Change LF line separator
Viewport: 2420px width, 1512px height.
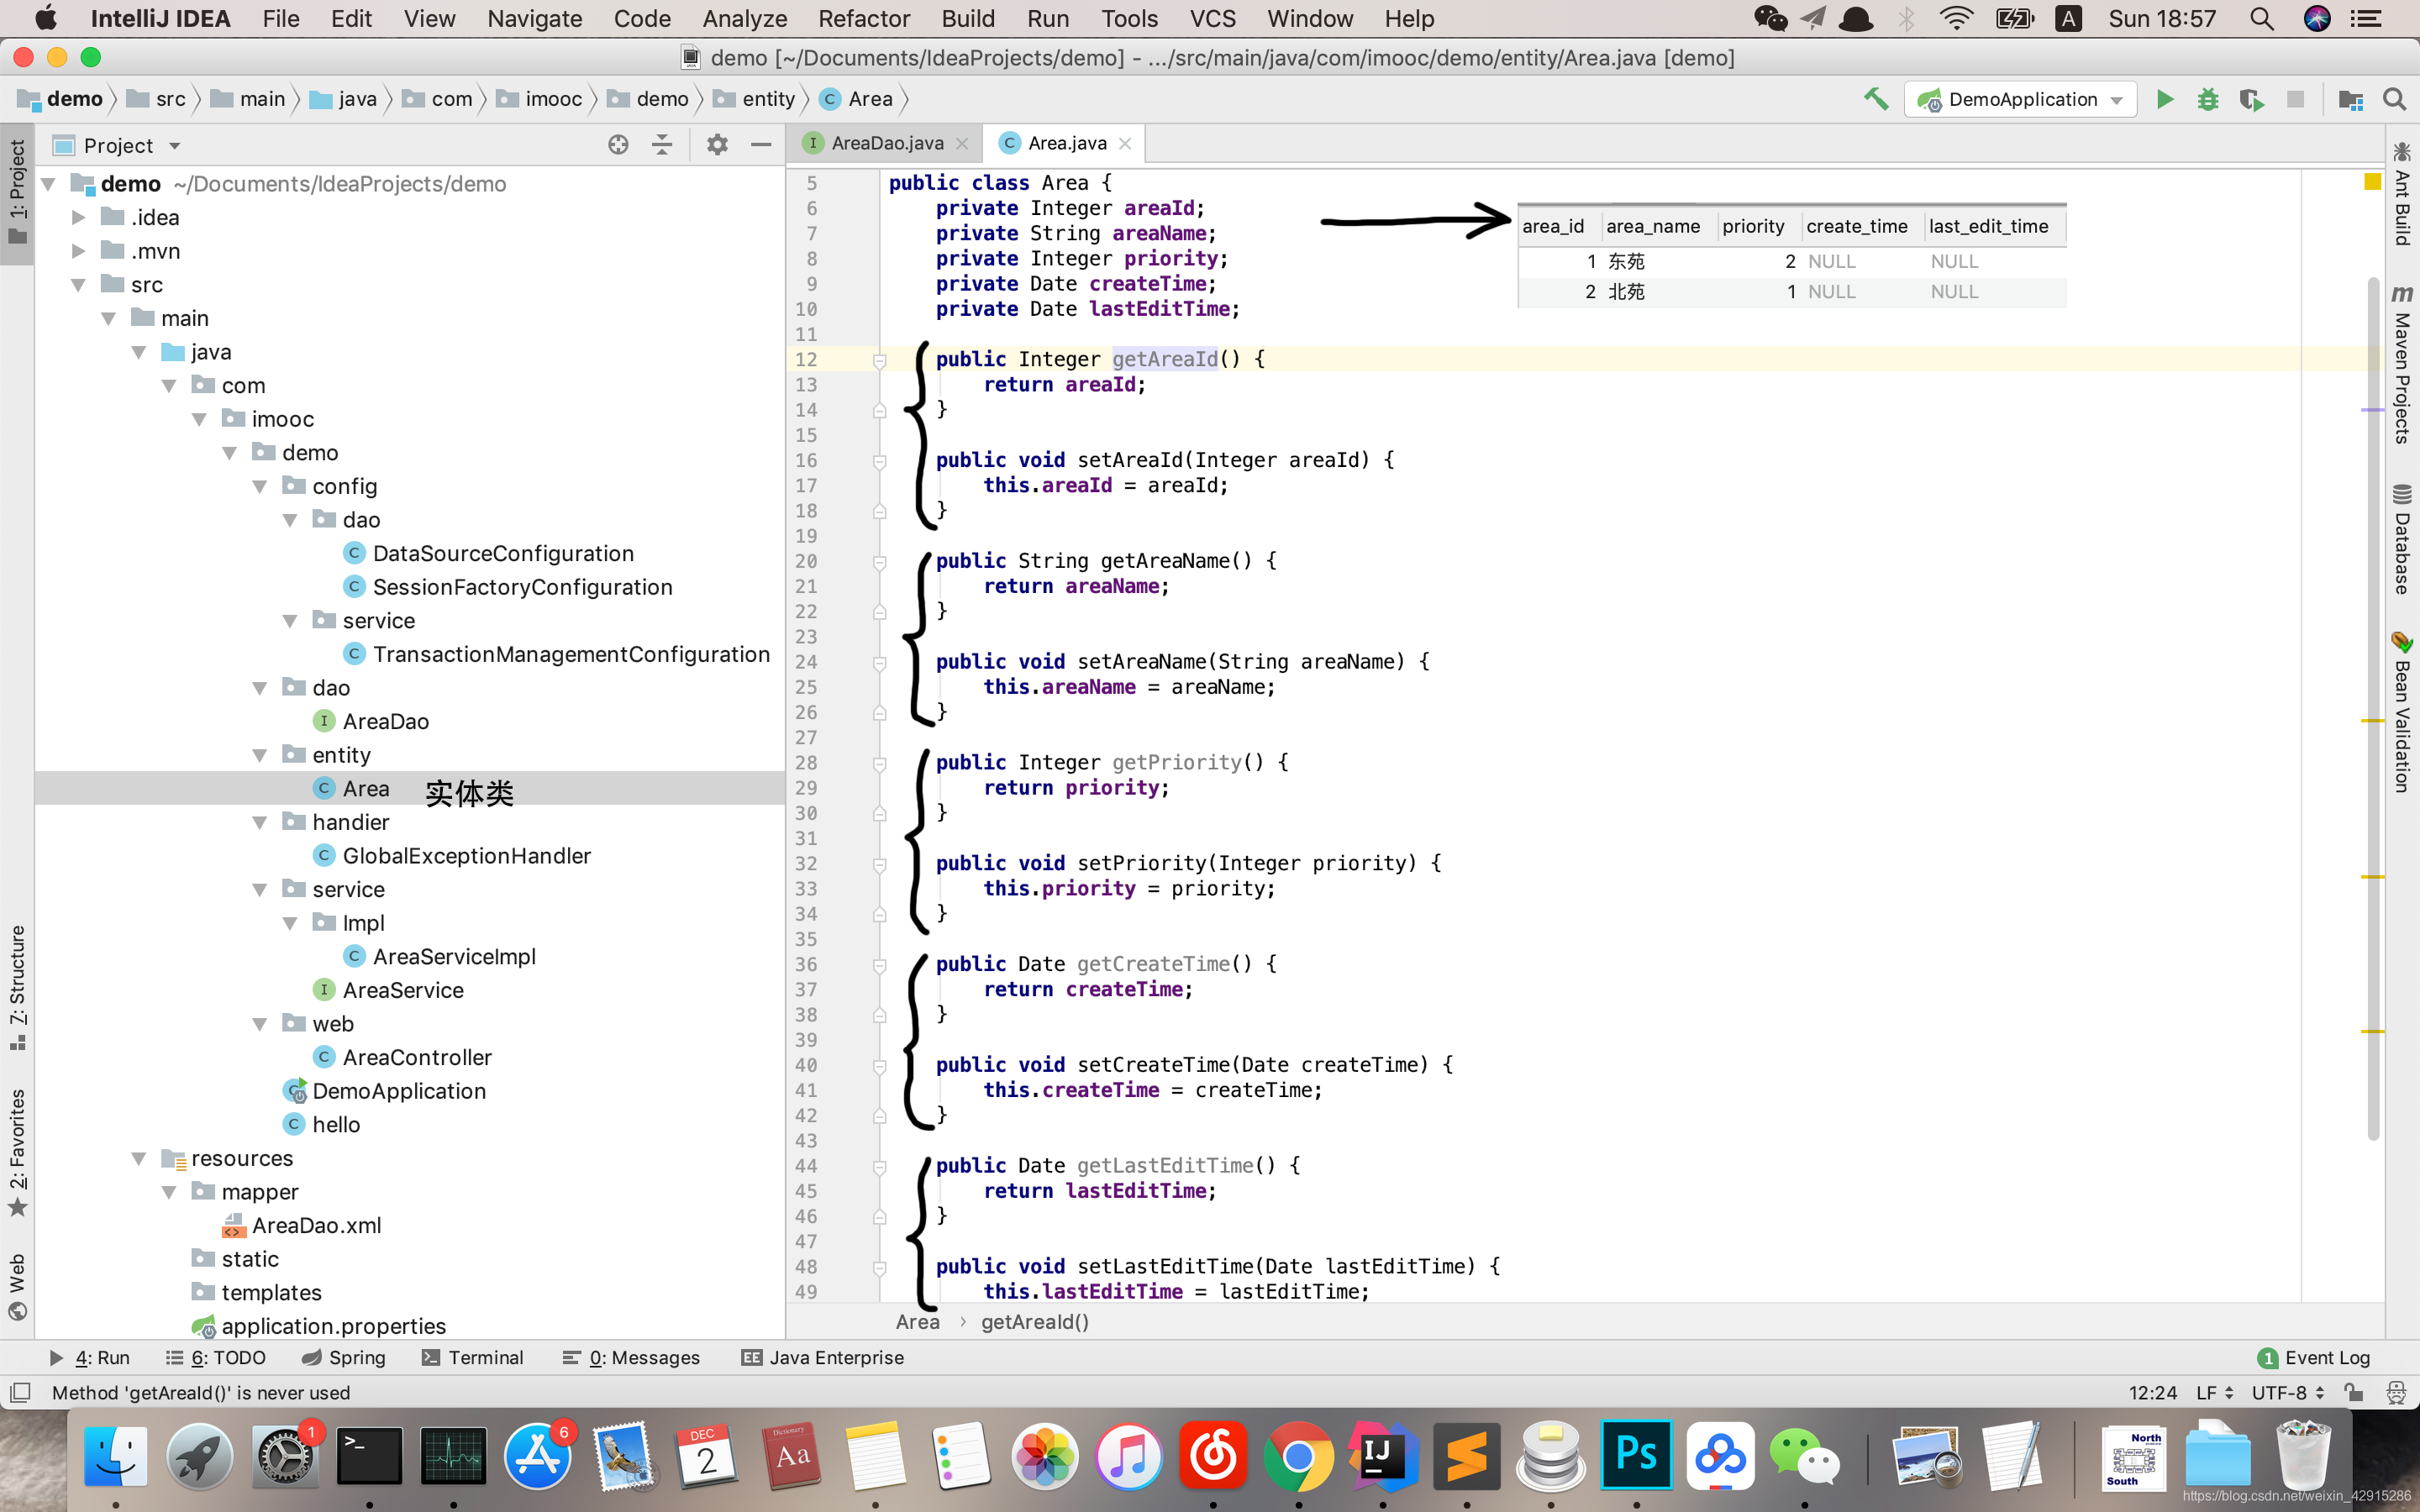pyautogui.click(x=2214, y=1392)
